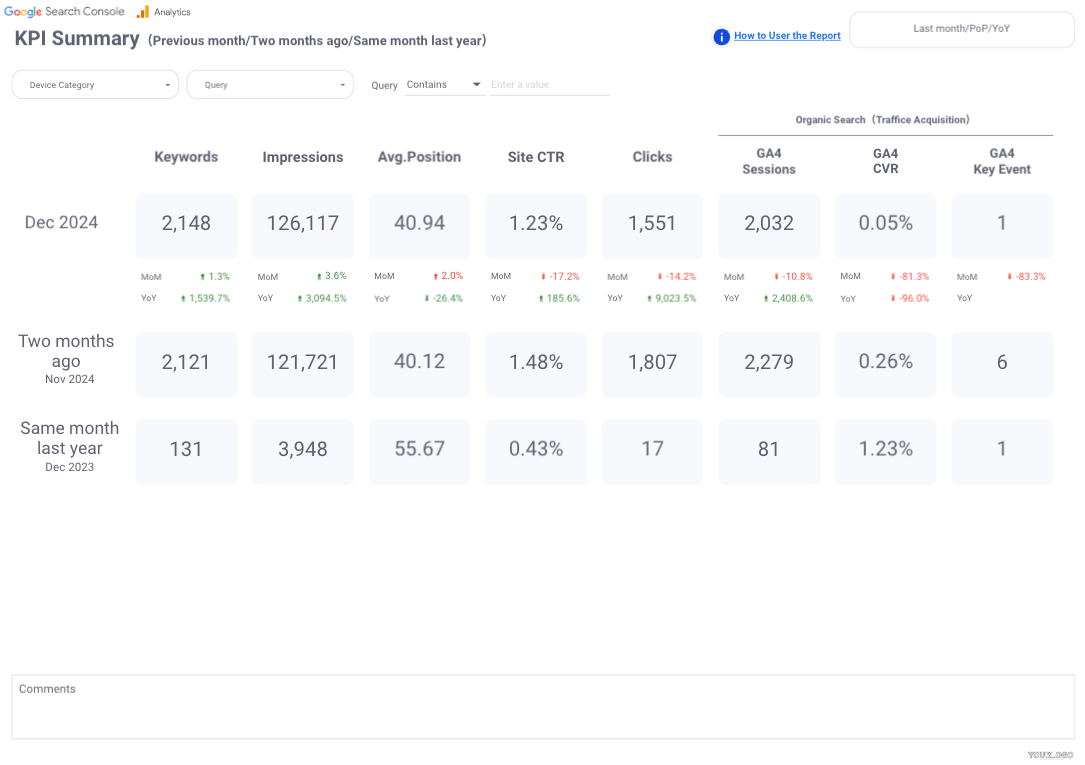Select the Dec 2024 Keywords card showing 2,148
This screenshot has width=1085, height=765.
tap(186, 224)
